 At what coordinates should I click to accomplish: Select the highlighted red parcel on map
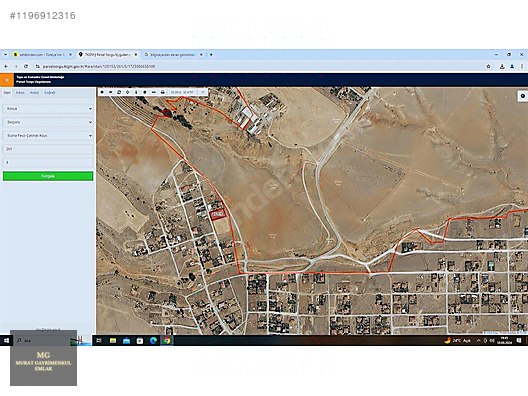(218, 214)
